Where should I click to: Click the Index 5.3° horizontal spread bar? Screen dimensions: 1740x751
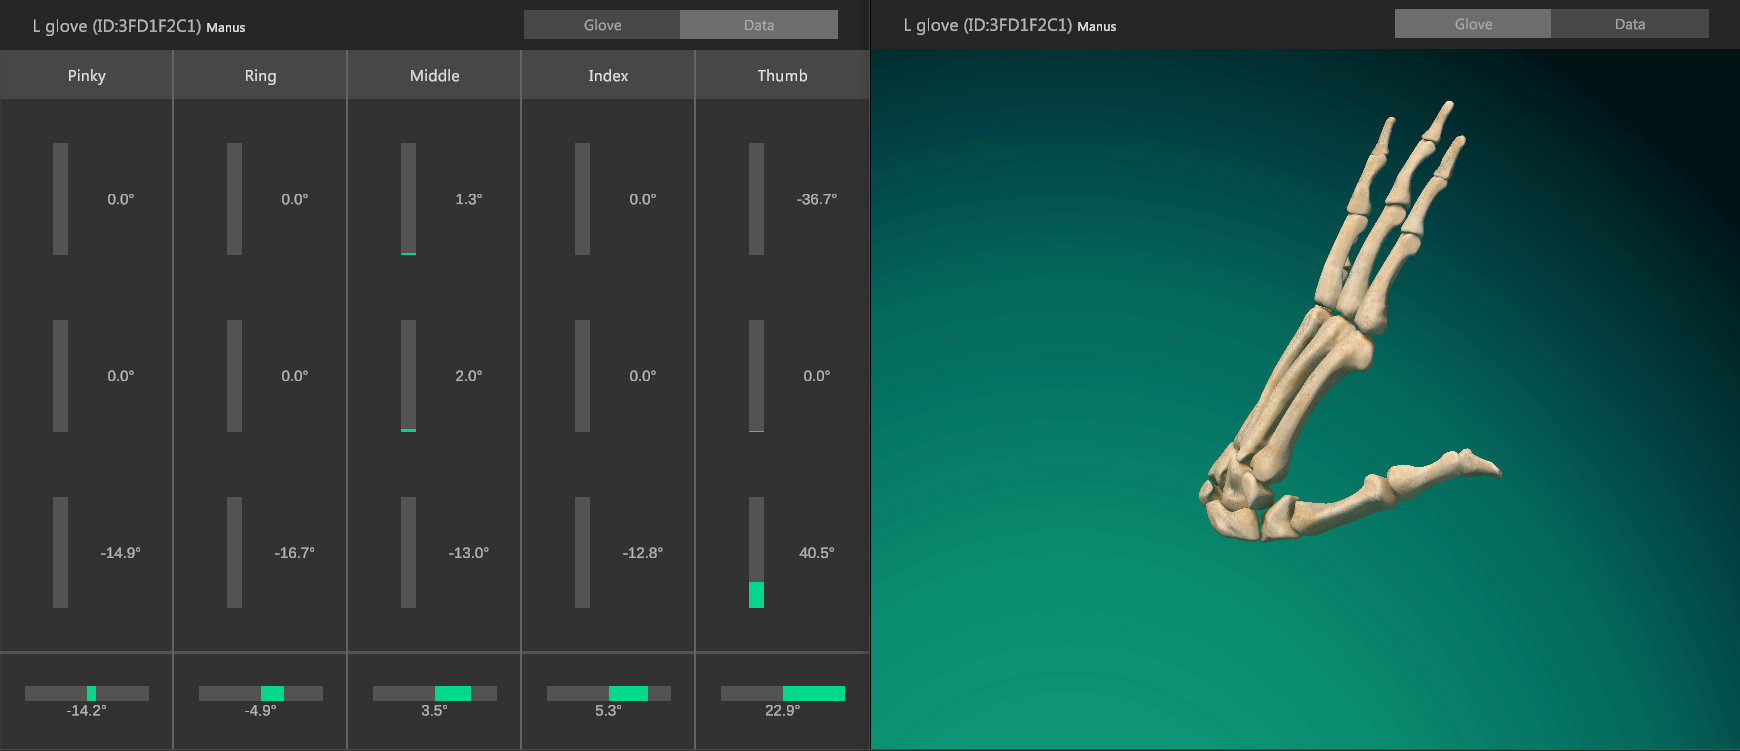click(608, 693)
